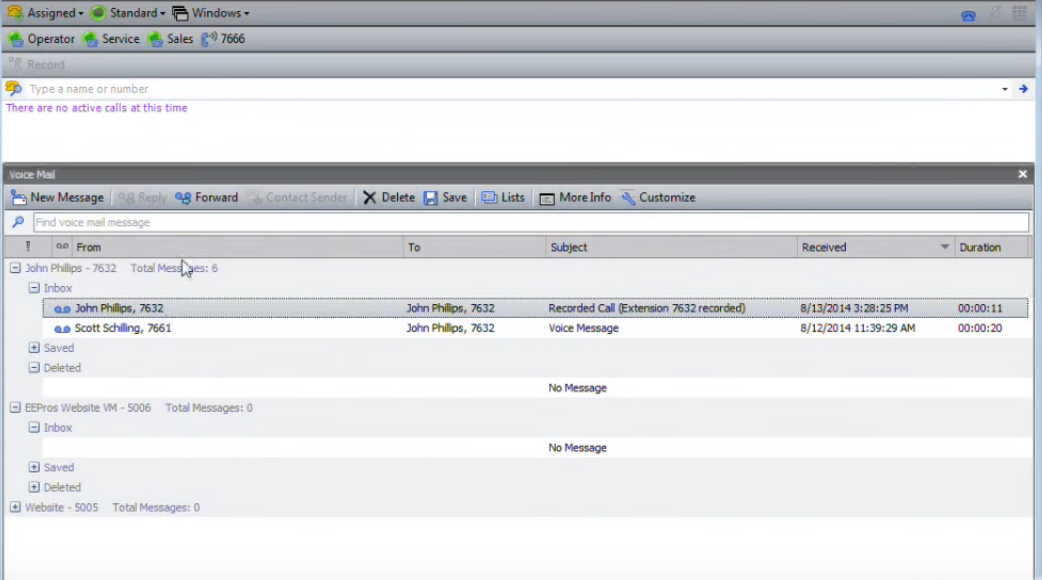This screenshot has height=580, width=1042.
Task: Open the Lists toolbar button
Action: tap(503, 197)
